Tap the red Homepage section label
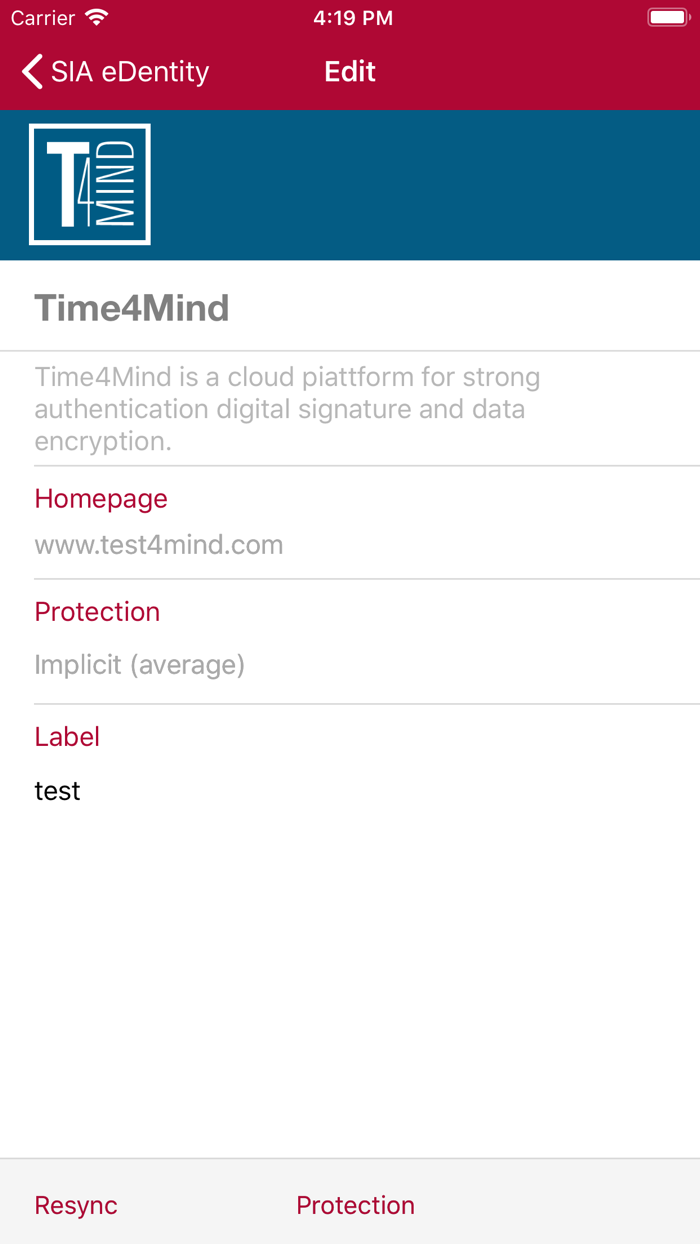This screenshot has width=700, height=1244. point(101,499)
